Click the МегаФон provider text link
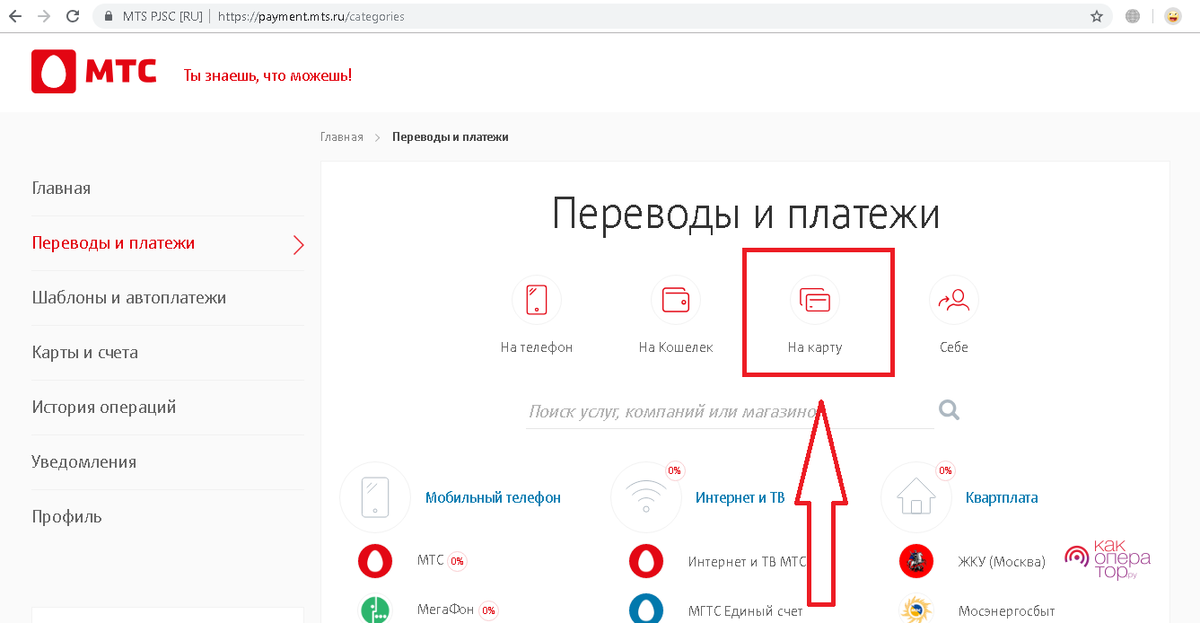 pos(445,610)
